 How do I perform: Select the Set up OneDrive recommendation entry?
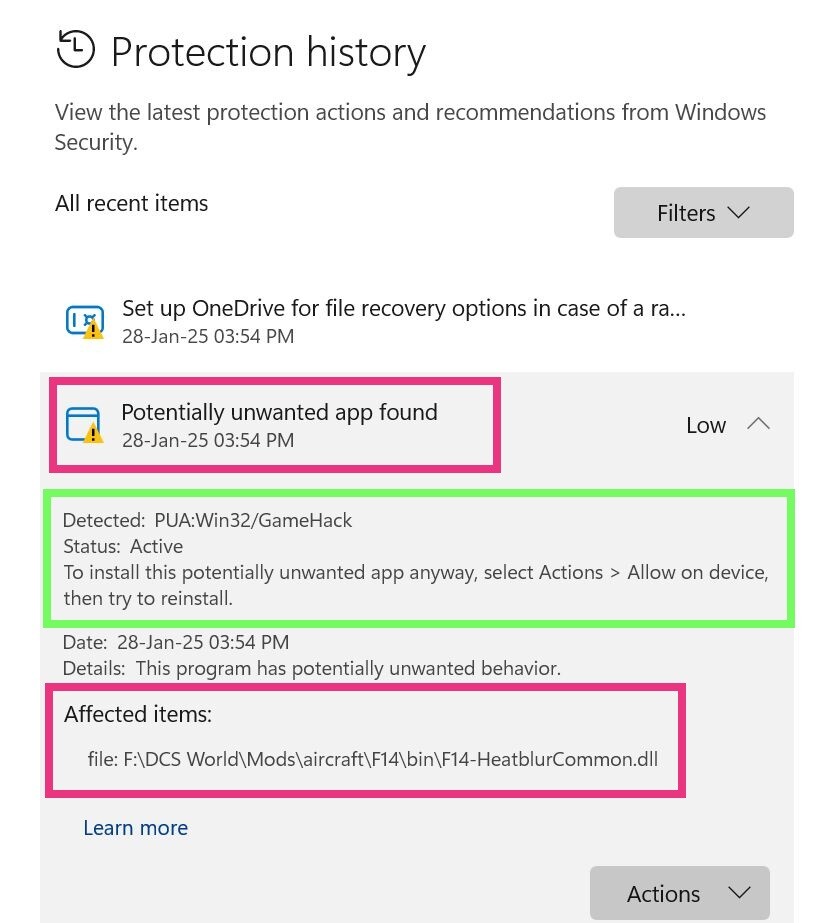[x=404, y=321]
